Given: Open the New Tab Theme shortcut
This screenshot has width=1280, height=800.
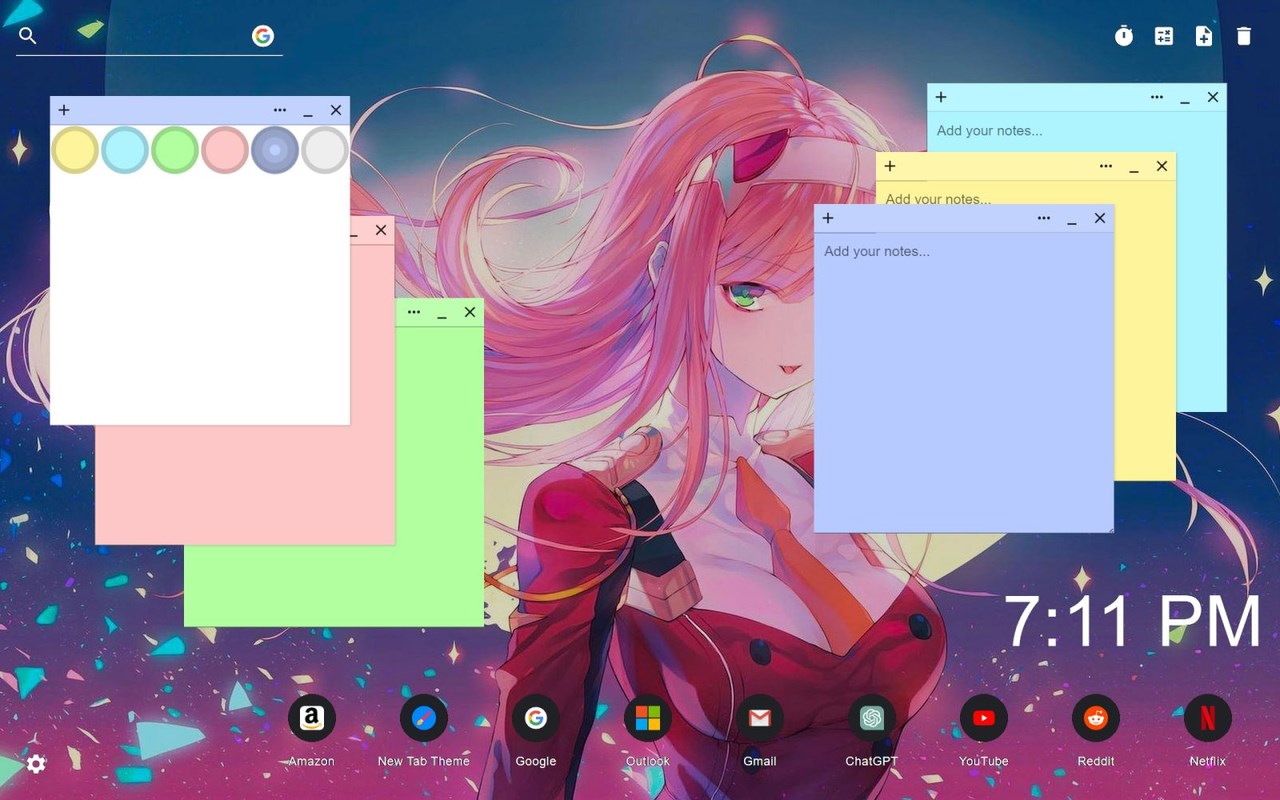Looking at the screenshot, I should click(424, 718).
